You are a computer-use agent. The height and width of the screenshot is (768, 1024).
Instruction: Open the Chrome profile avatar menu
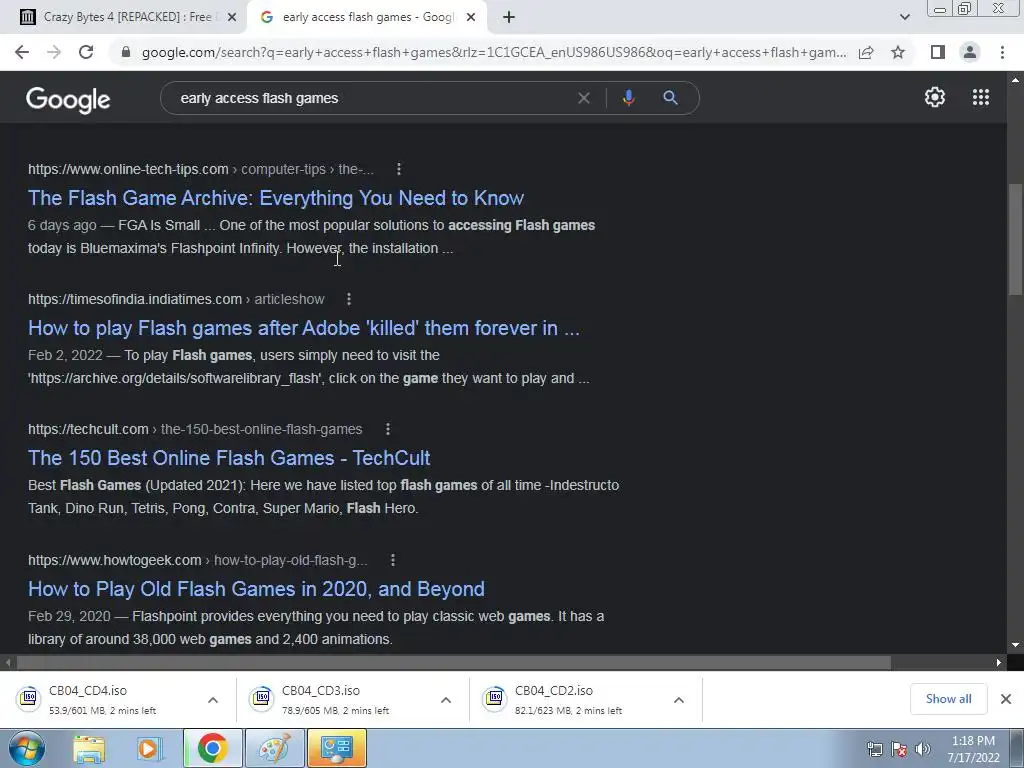pyautogui.click(x=970, y=52)
